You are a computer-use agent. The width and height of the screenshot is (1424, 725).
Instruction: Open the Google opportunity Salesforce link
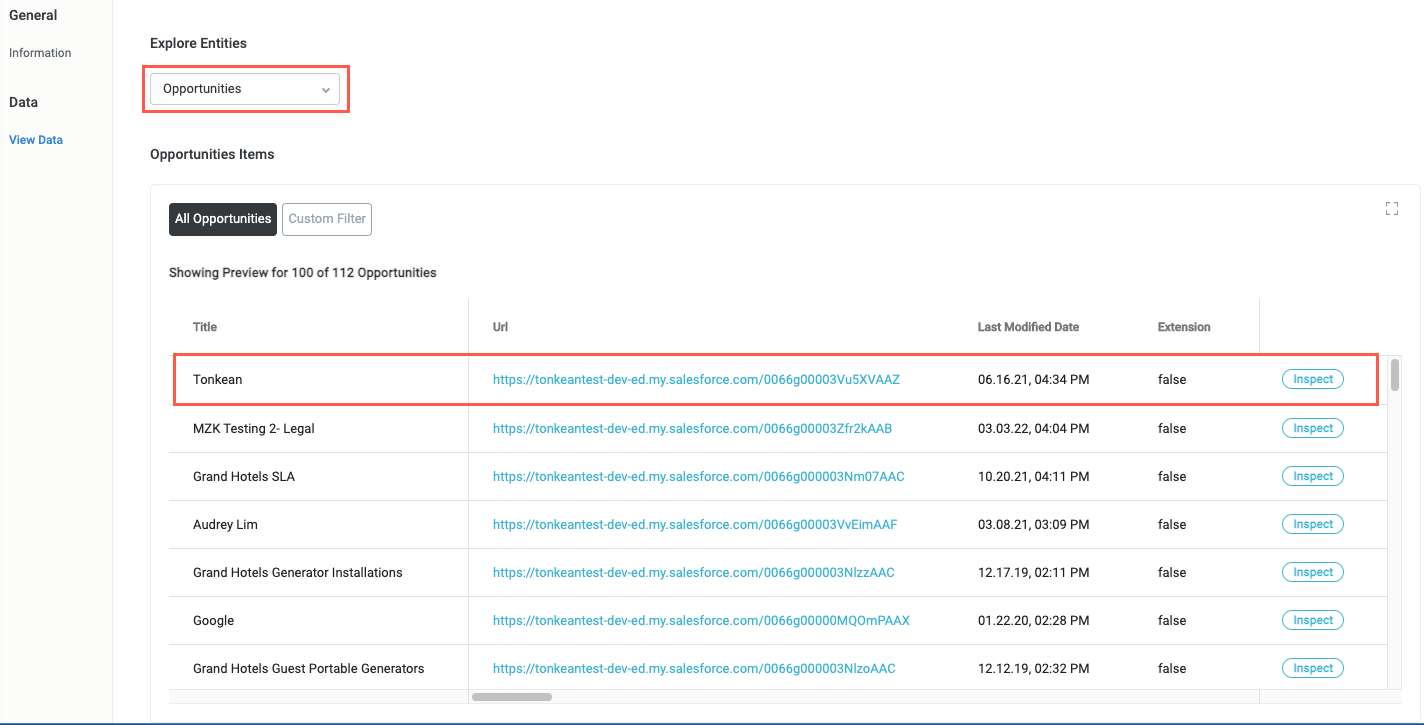(x=701, y=621)
